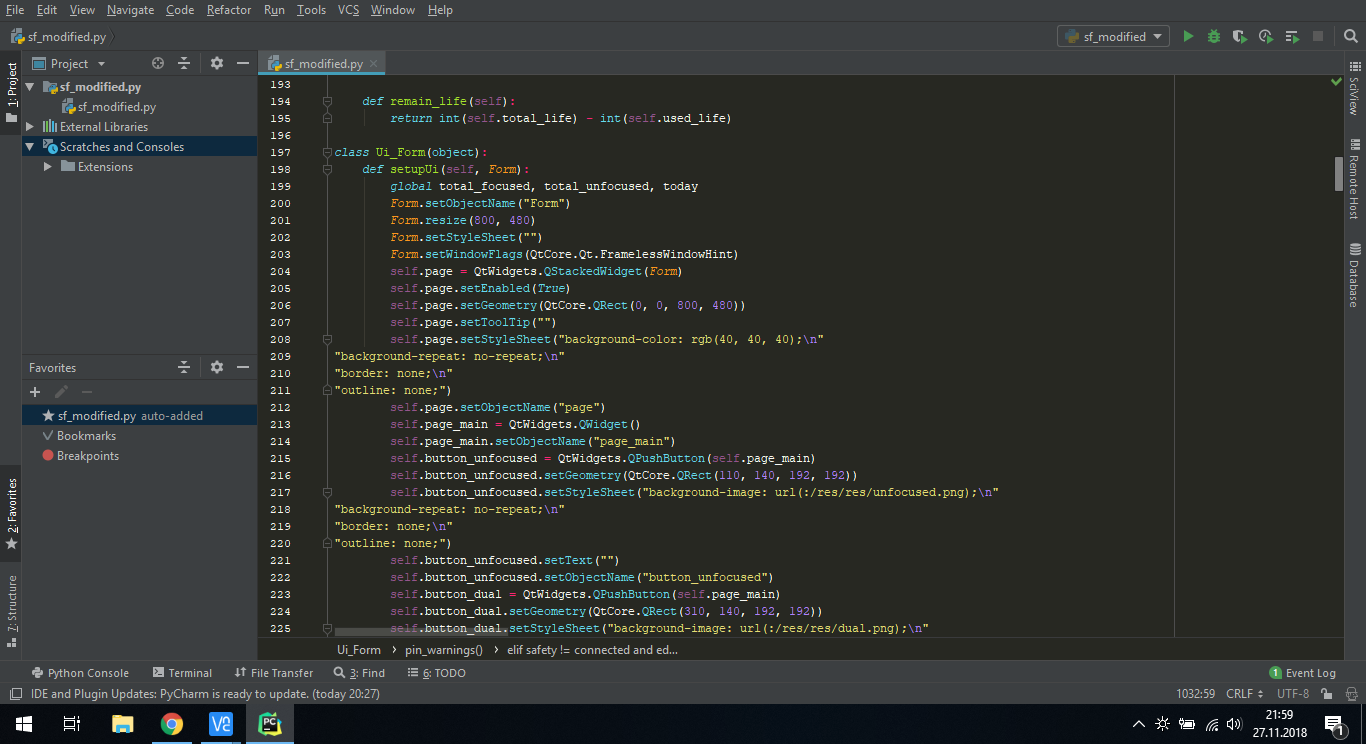The height and width of the screenshot is (744, 1366).
Task: Show hidden system tray icons chevron
Action: (1139, 724)
